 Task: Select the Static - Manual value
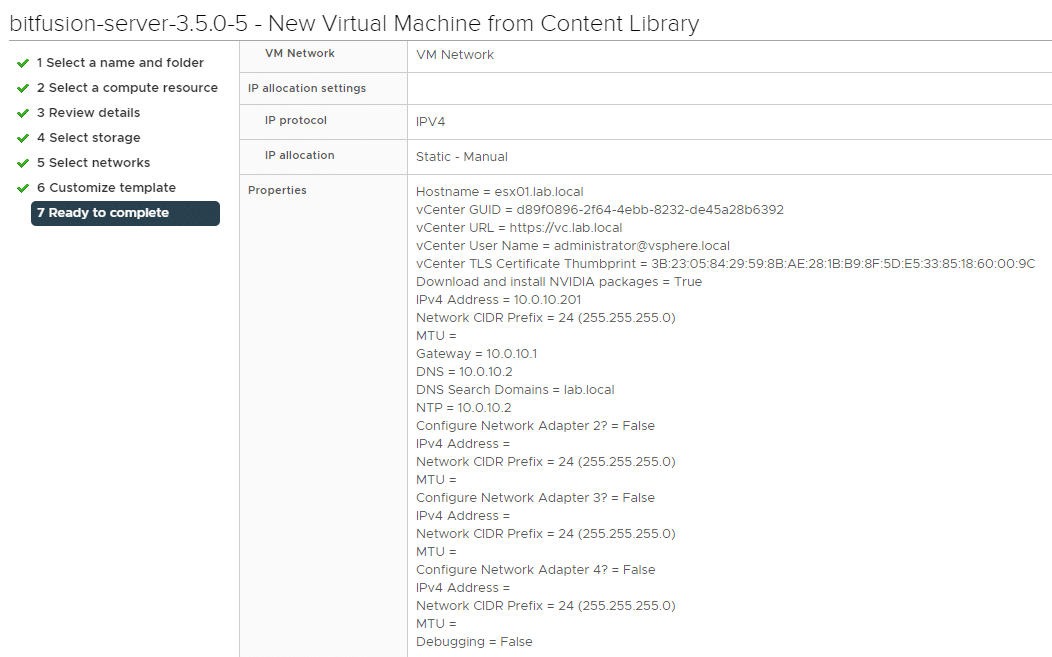462,156
